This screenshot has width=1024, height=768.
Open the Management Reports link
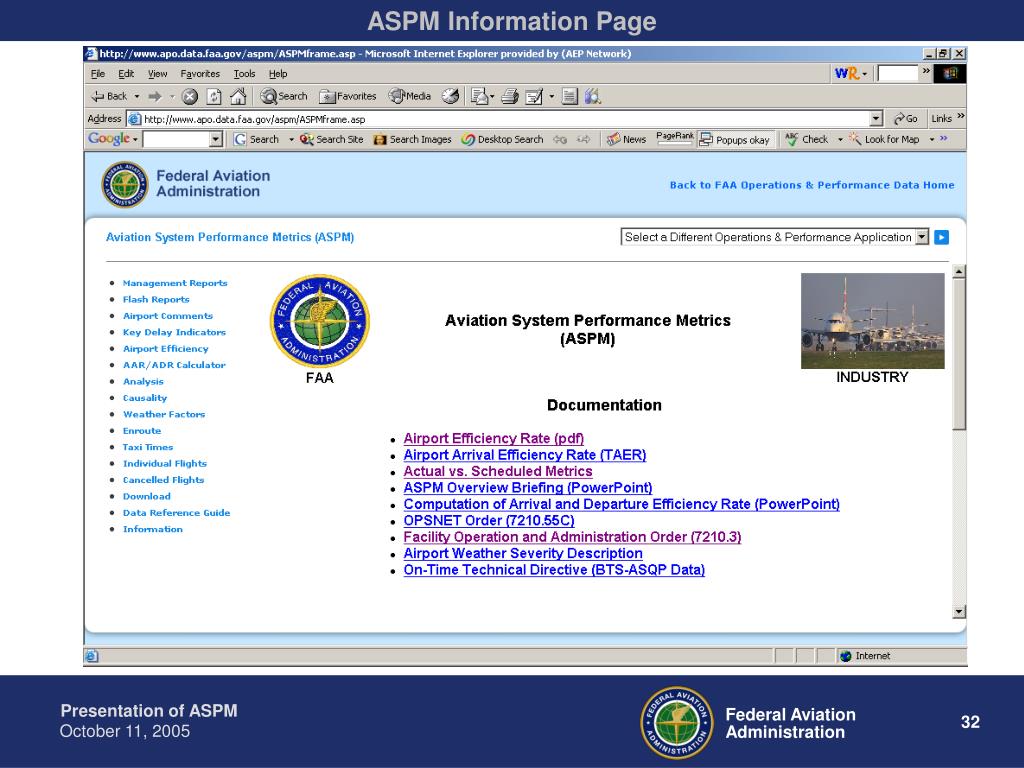pos(175,283)
